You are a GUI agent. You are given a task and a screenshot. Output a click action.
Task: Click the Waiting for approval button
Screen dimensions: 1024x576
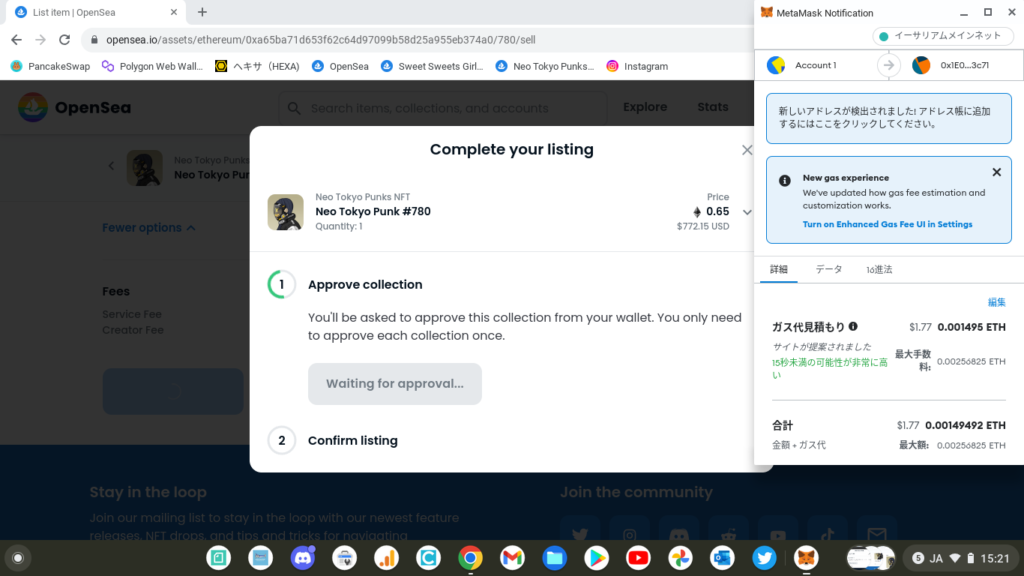395,384
